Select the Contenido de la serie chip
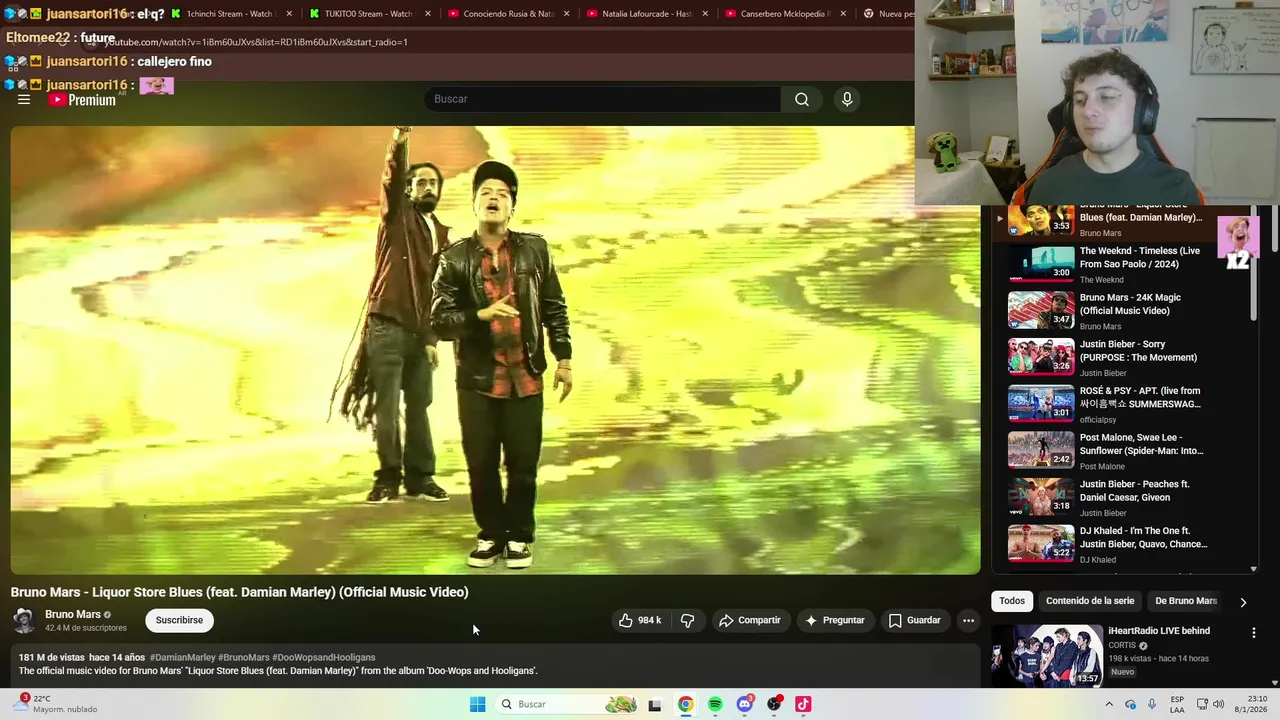This screenshot has width=1280, height=720. point(1090,601)
